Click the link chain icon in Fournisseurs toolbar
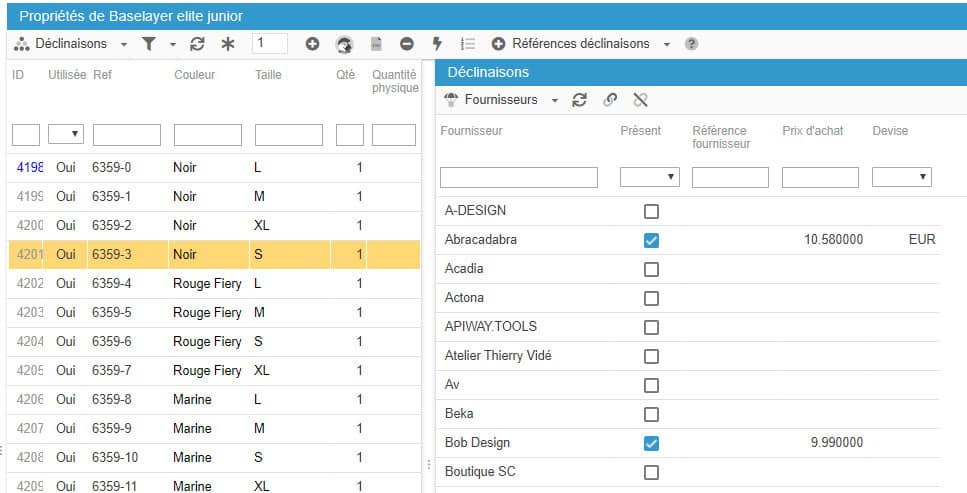Screen dimensions: 967x493 610,100
